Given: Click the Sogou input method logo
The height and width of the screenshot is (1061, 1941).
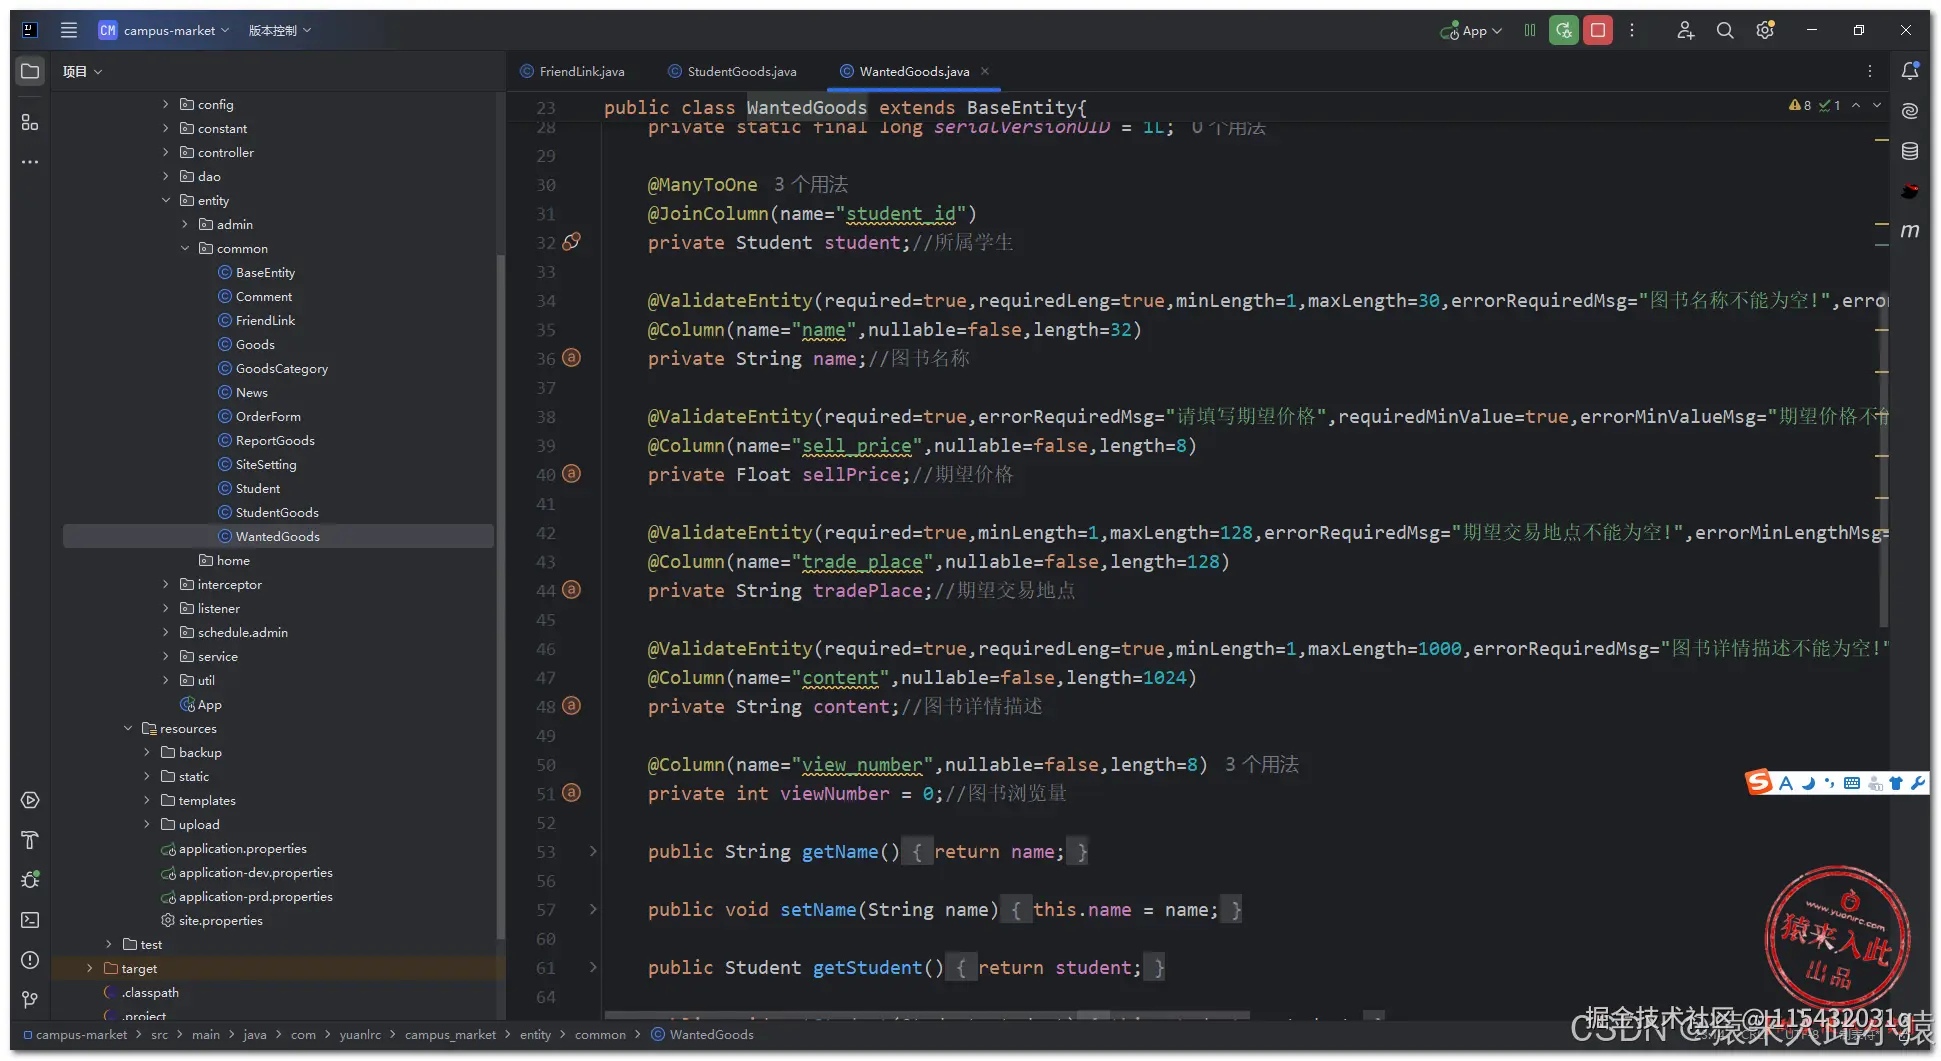Looking at the screenshot, I should point(1759,782).
